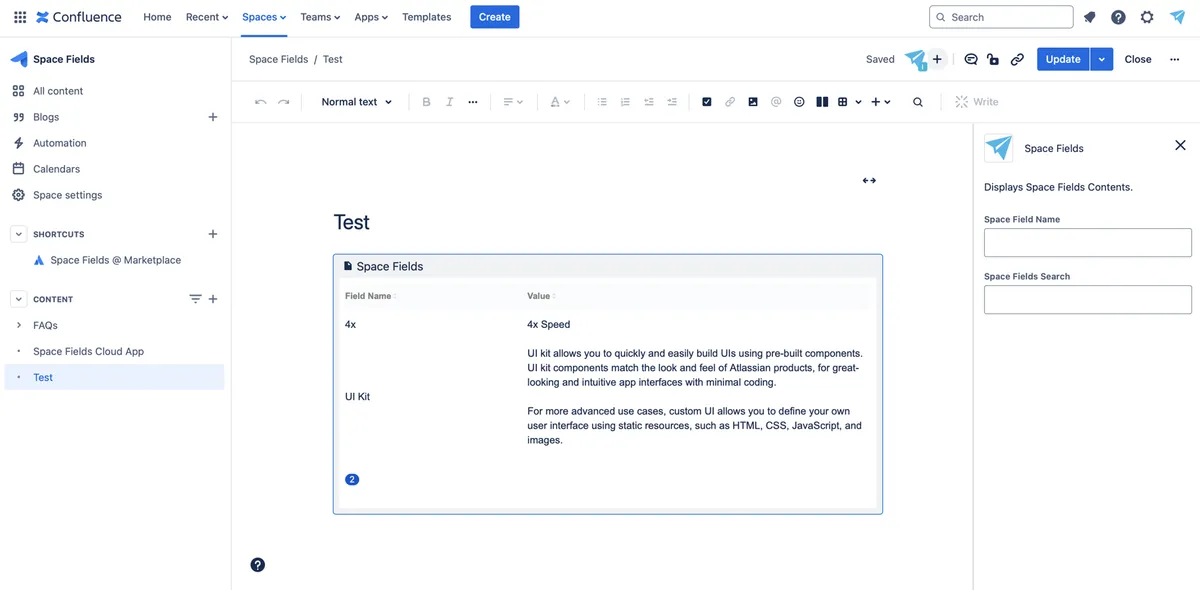Insert a link from toolbar

[x=730, y=102]
